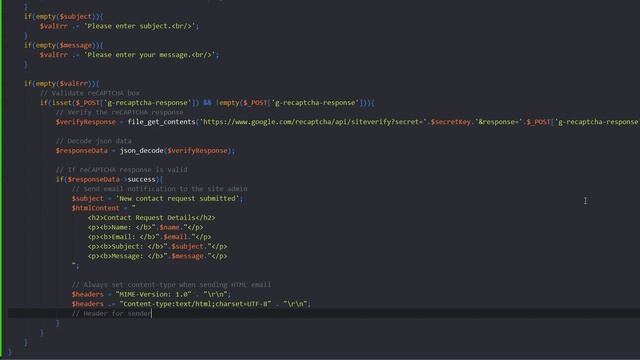Click the 'Please enter subject.<br/>' string
Screen dimensions: 640x360
coord(140,26)
